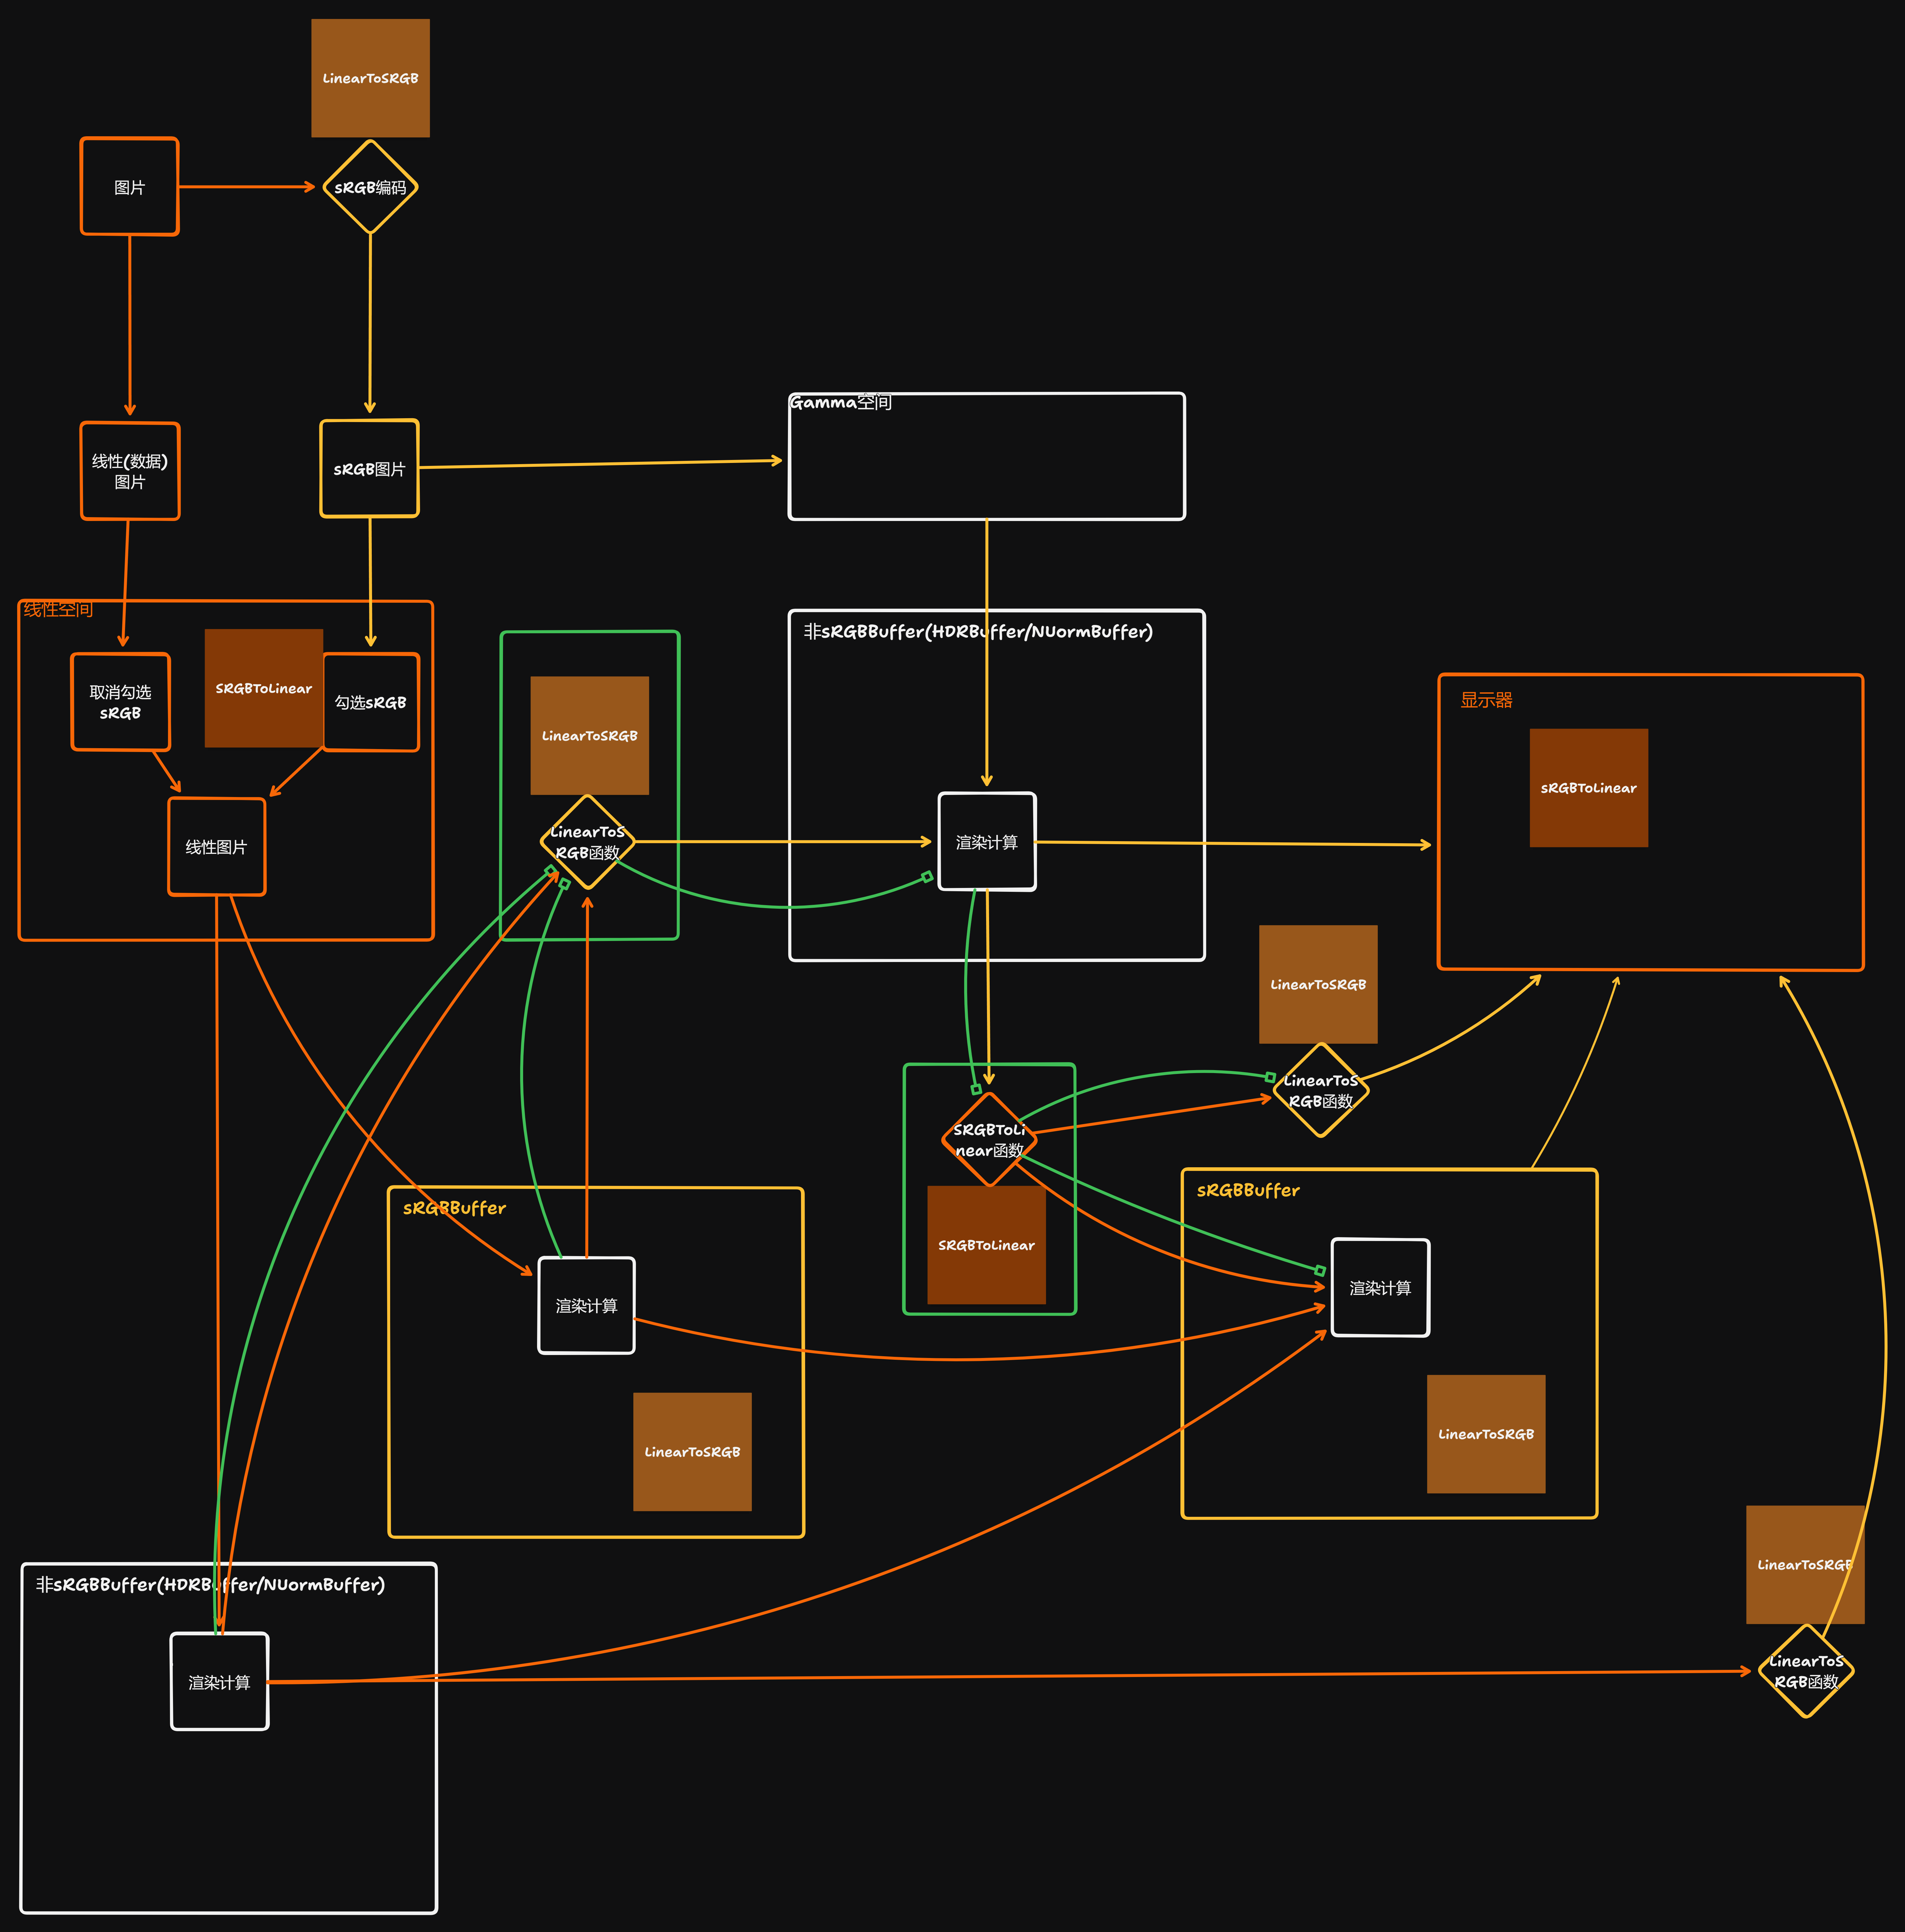Select the 图片 node
The height and width of the screenshot is (1932, 1905).
point(129,187)
